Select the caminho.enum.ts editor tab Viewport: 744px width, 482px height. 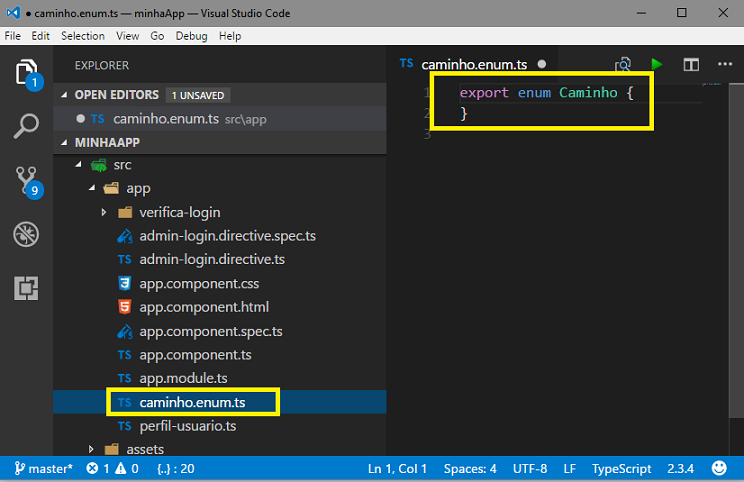coord(474,64)
